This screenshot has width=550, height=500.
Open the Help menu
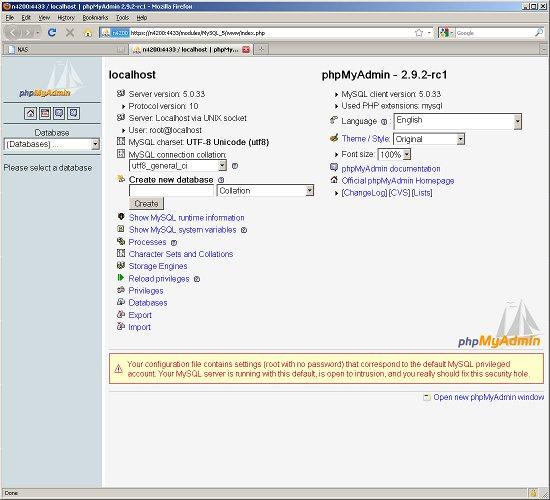[142, 18]
